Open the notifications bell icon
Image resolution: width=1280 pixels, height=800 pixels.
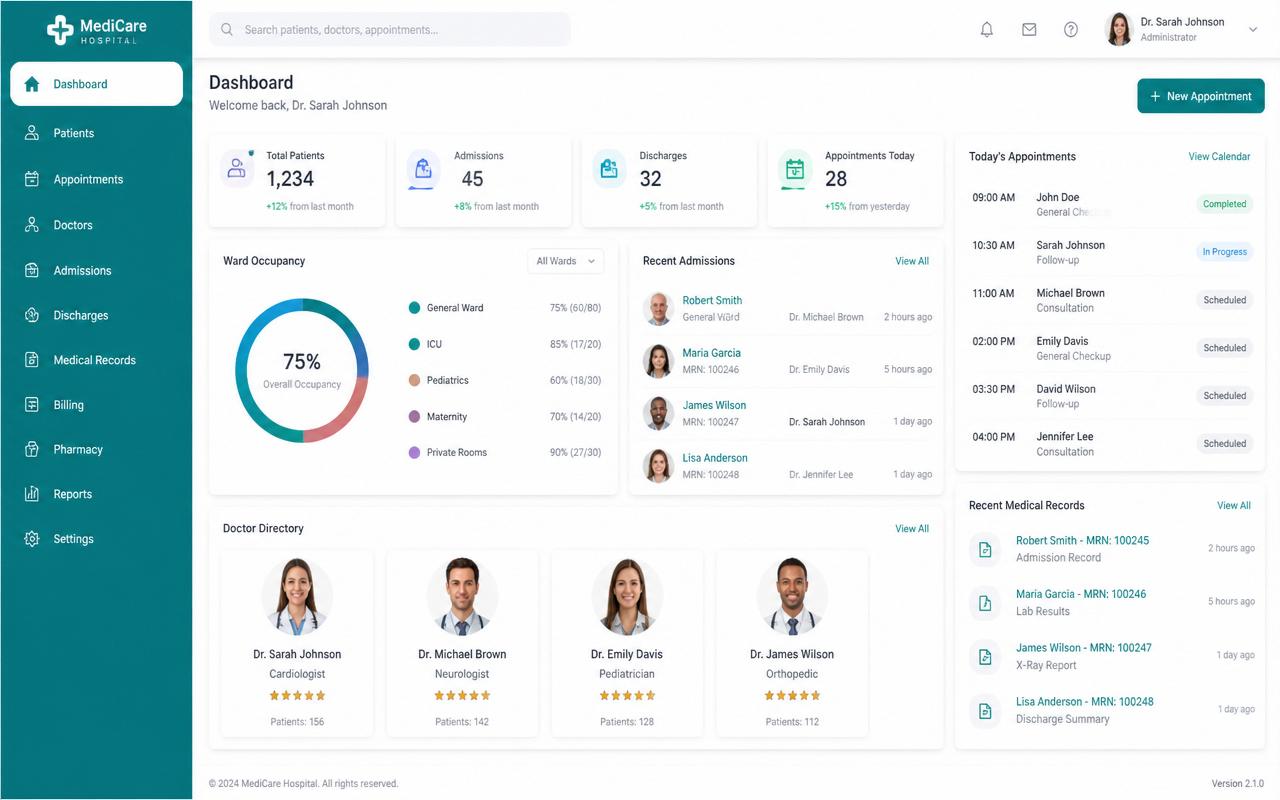(986, 30)
